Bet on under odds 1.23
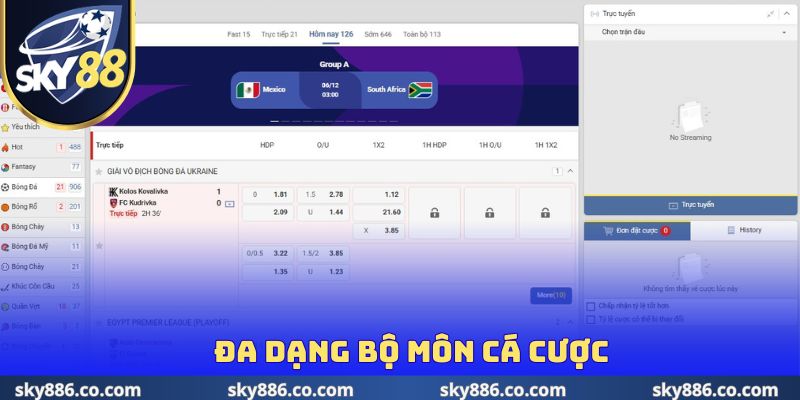The width and height of the screenshot is (800, 400). click(x=323, y=272)
